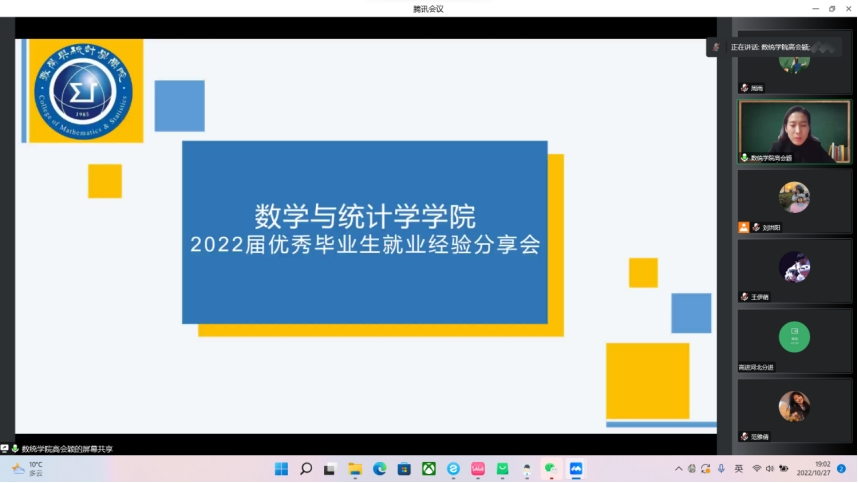Click the screen sharing status label at bottom-left
858x483 pixels.
(x=66, y=449)
